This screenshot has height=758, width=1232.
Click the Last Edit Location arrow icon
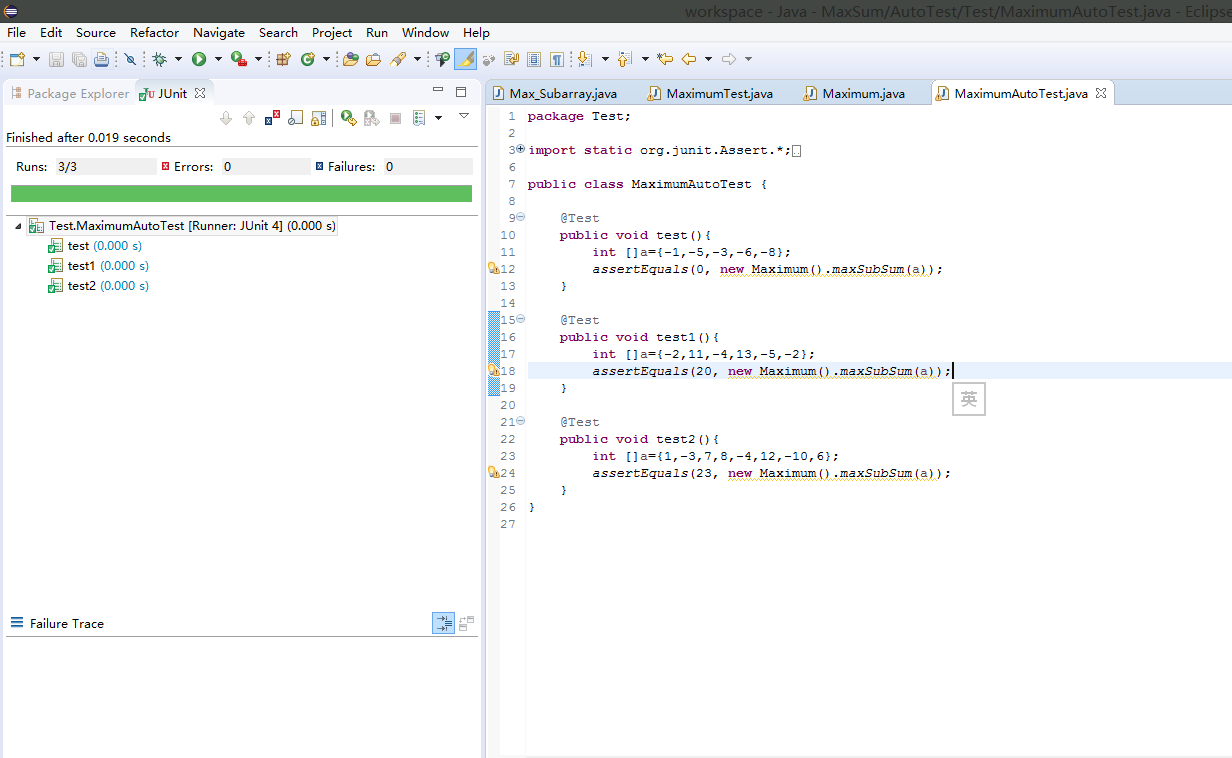pos(665,60)
